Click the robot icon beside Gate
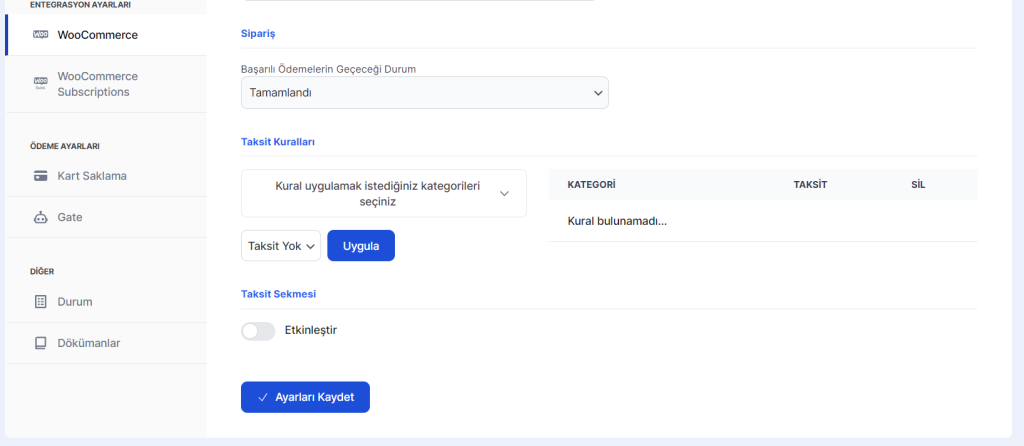1024x446 pixels. point(41,217)
